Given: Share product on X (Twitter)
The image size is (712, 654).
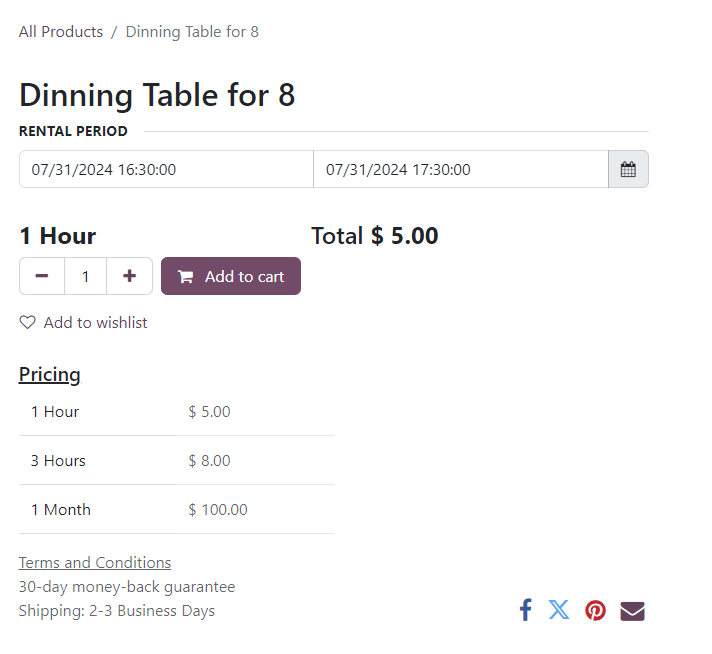Looking at the screenshot, I should tap(559, 610).
